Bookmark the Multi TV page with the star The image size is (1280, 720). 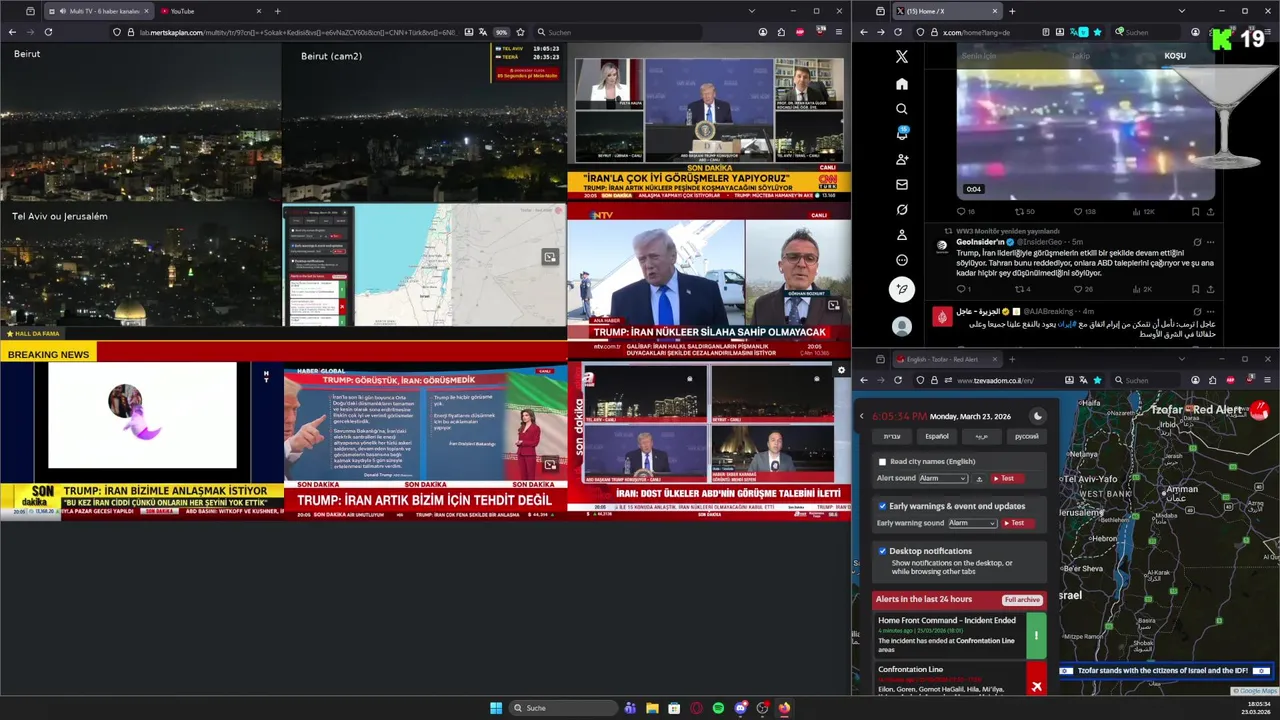[x=520, y=32]
